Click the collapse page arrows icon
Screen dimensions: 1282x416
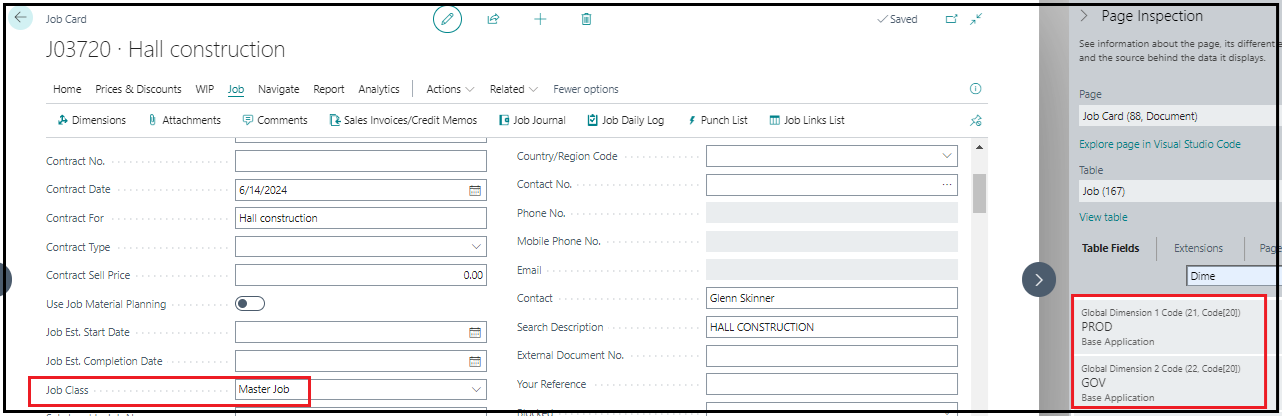click(976, 19)
